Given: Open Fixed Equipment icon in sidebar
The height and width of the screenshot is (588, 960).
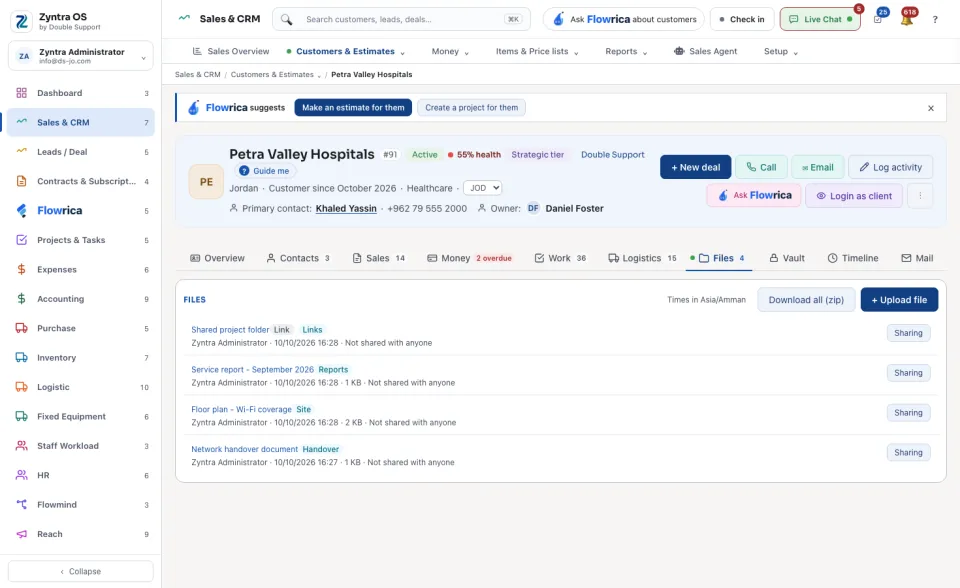Looking at the screenshot, I should pyautogui.click(x=21, y=416).
